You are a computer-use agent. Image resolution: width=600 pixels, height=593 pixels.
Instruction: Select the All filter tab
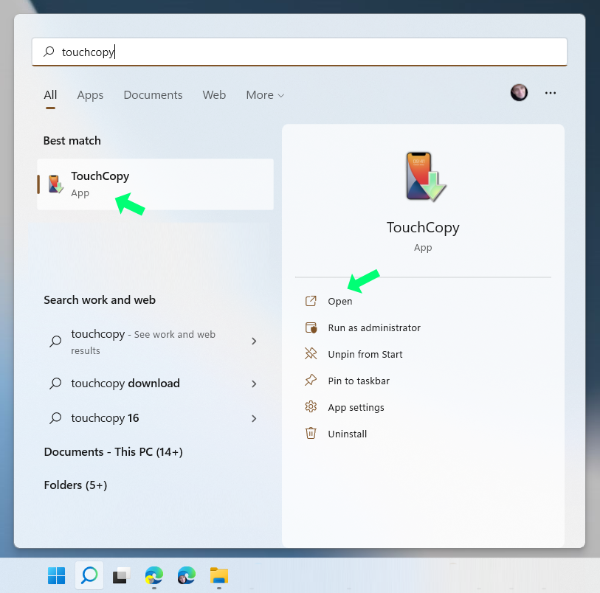(x=50, y=95)
